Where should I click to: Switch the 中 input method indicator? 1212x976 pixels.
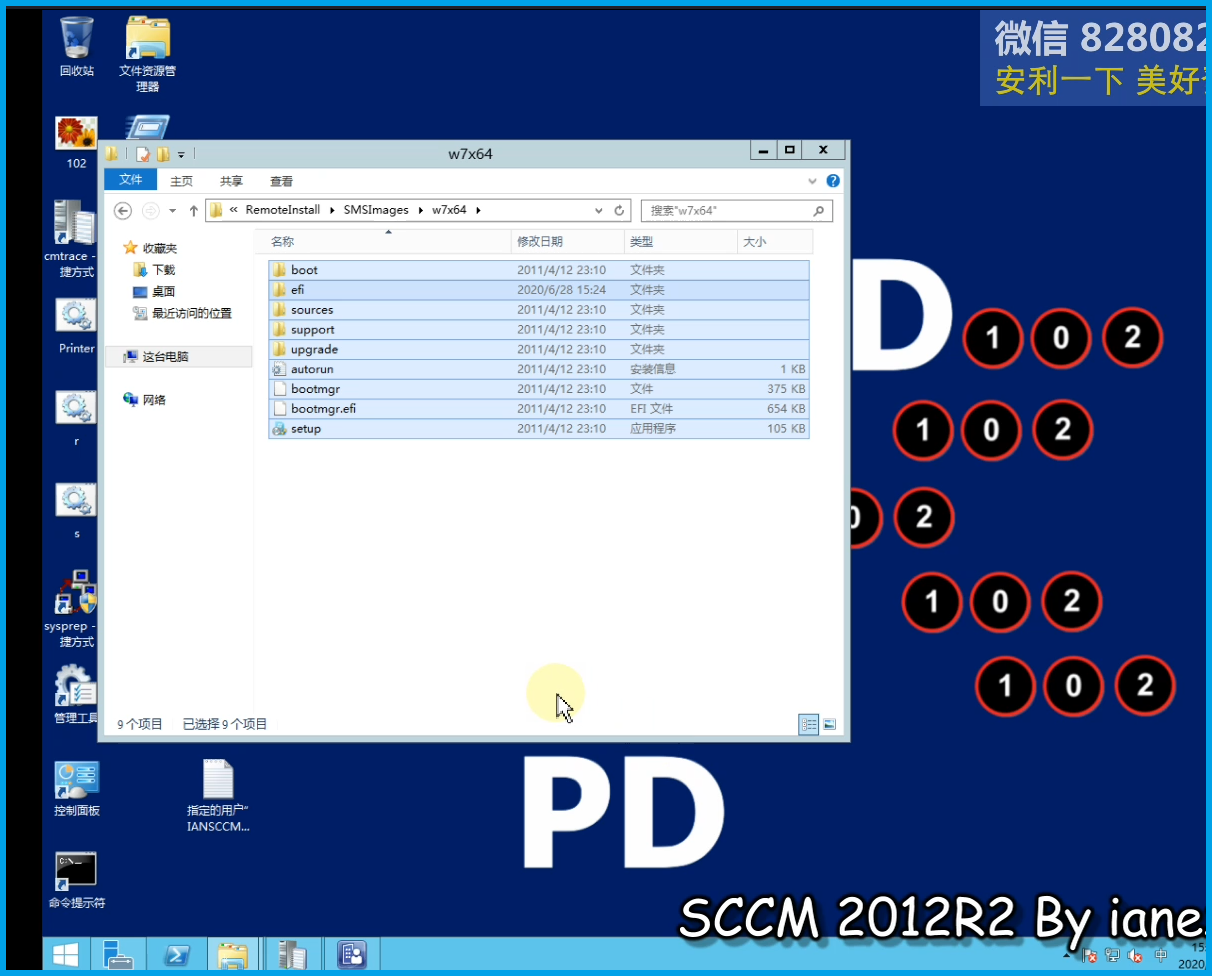click(x=1160, y=956)
